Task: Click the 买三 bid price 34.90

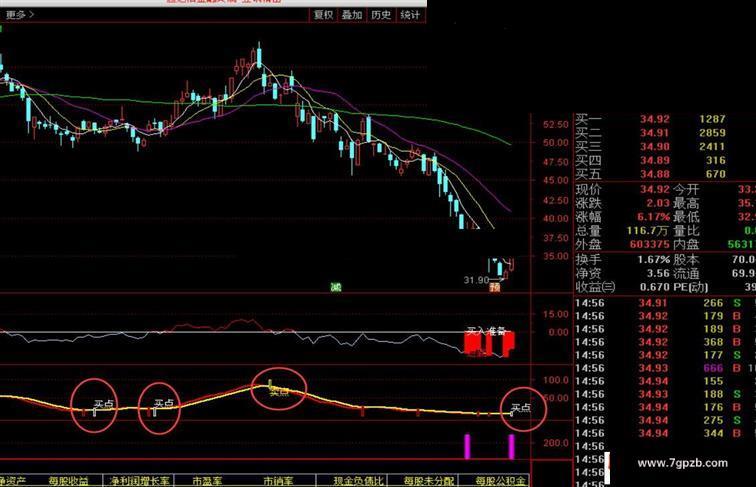Action: (x=655, y=147)
